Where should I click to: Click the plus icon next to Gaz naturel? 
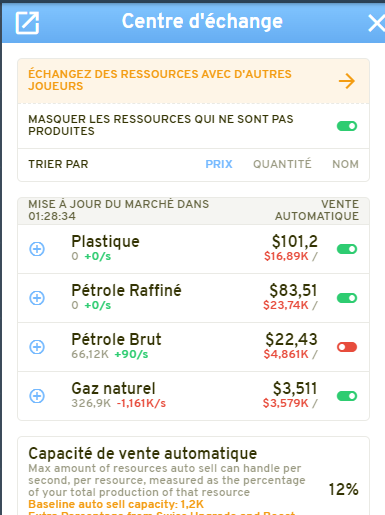coord(37,396)
